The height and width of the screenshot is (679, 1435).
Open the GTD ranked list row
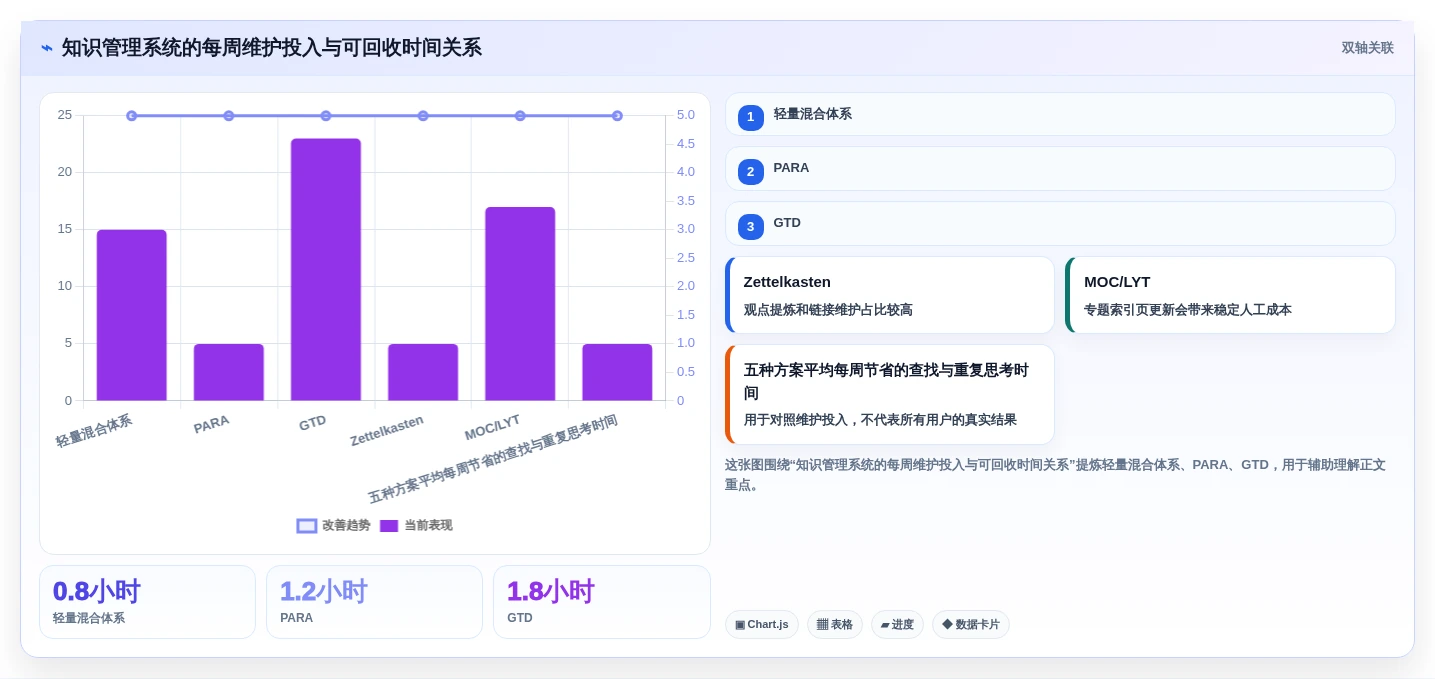click(1060, 224)
